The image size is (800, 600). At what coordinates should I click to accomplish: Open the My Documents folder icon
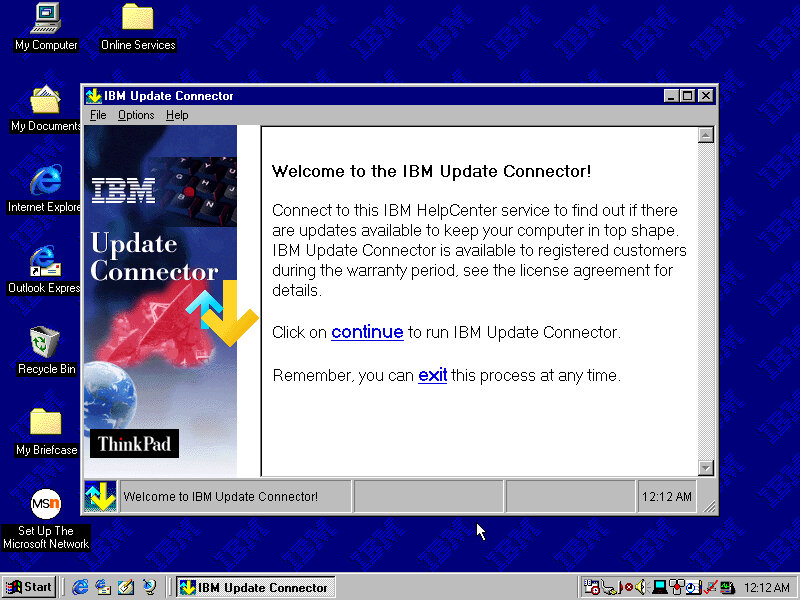pos(45,101)
